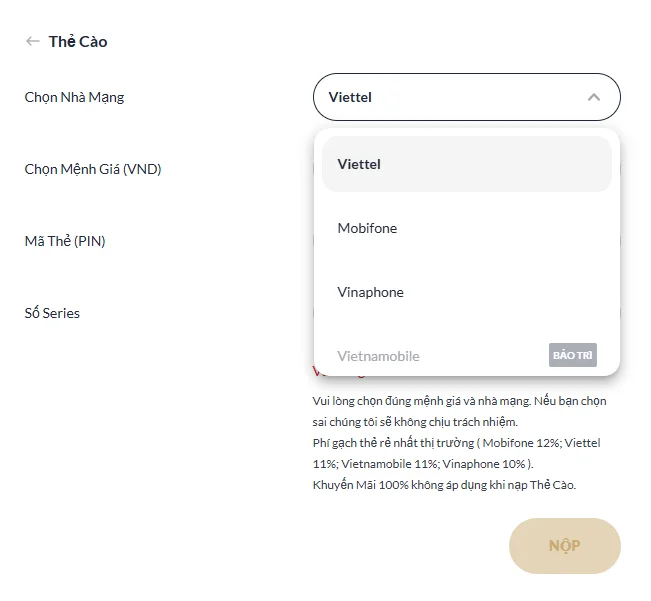The height and width of the screenshot is (601, 651).
Task: Click the back arrow beside Thẻ Cào
Action: (x=33, y=41)
